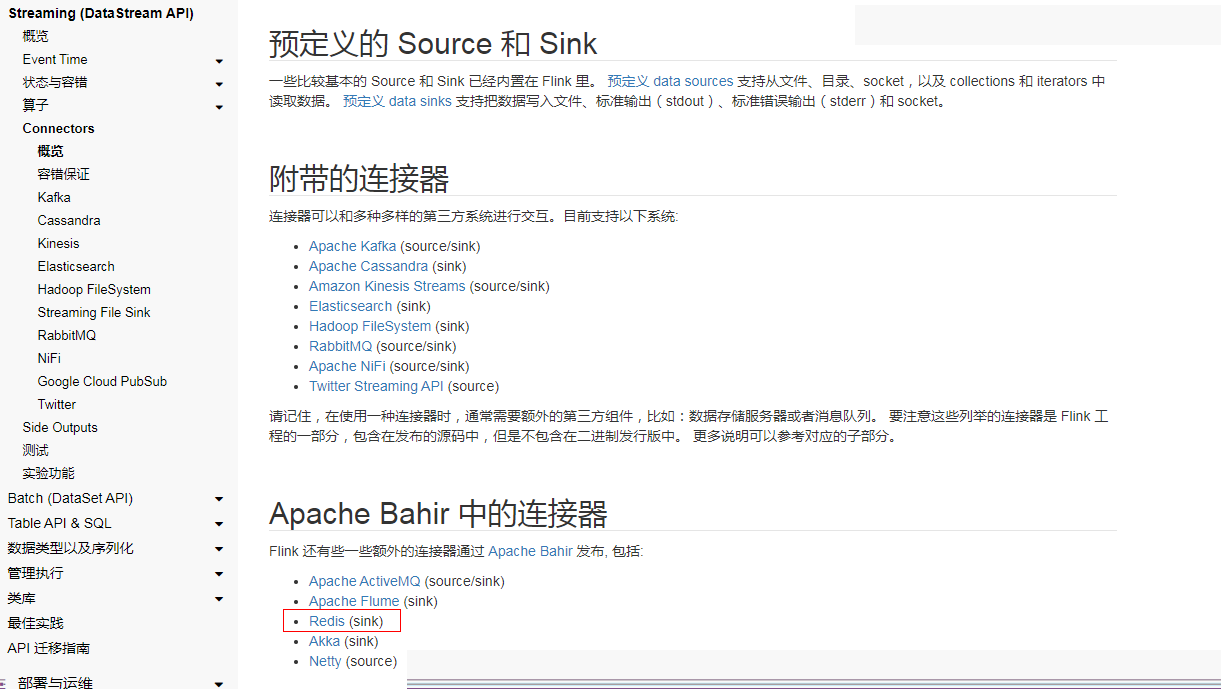This screenshot has height=689, width=1221.
Task: Open Table API & SQL sidebar label
Action: 59,523
